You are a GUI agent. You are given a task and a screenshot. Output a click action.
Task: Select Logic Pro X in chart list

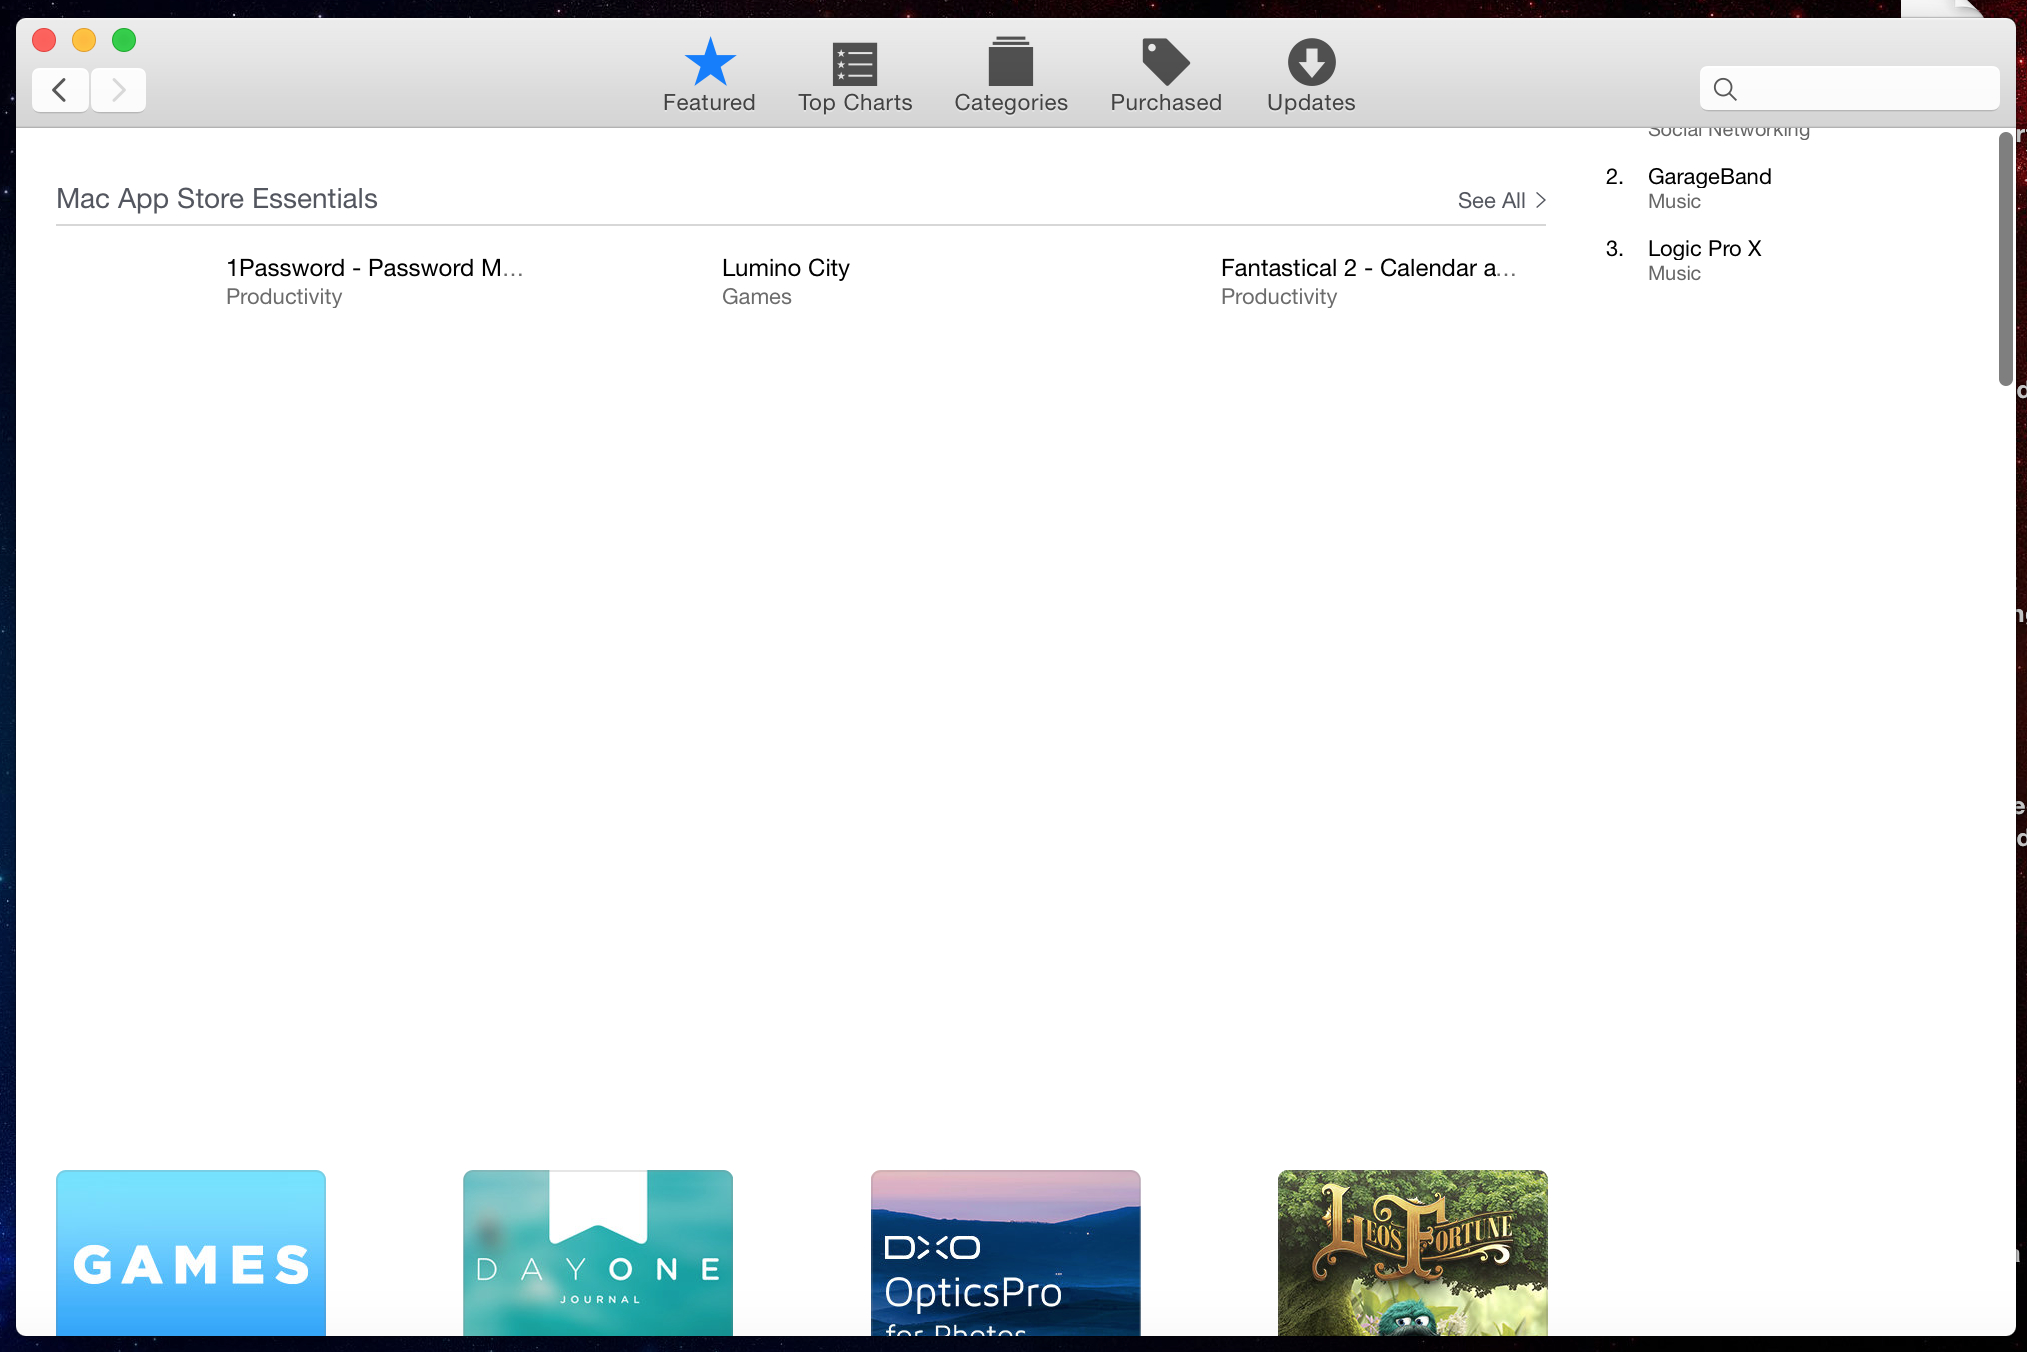click(x=1704, y=249)
